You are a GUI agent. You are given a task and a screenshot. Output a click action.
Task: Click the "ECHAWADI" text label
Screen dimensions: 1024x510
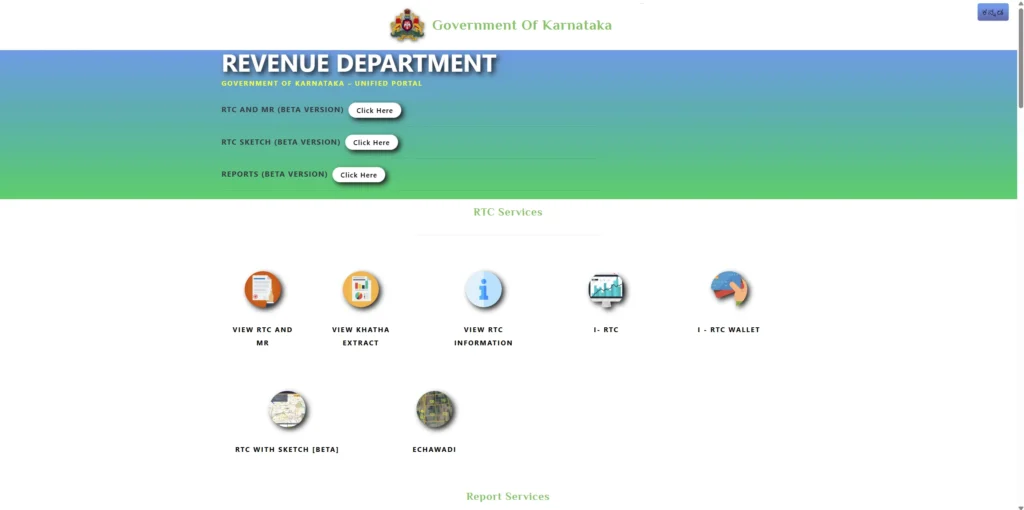coord(434,450)
